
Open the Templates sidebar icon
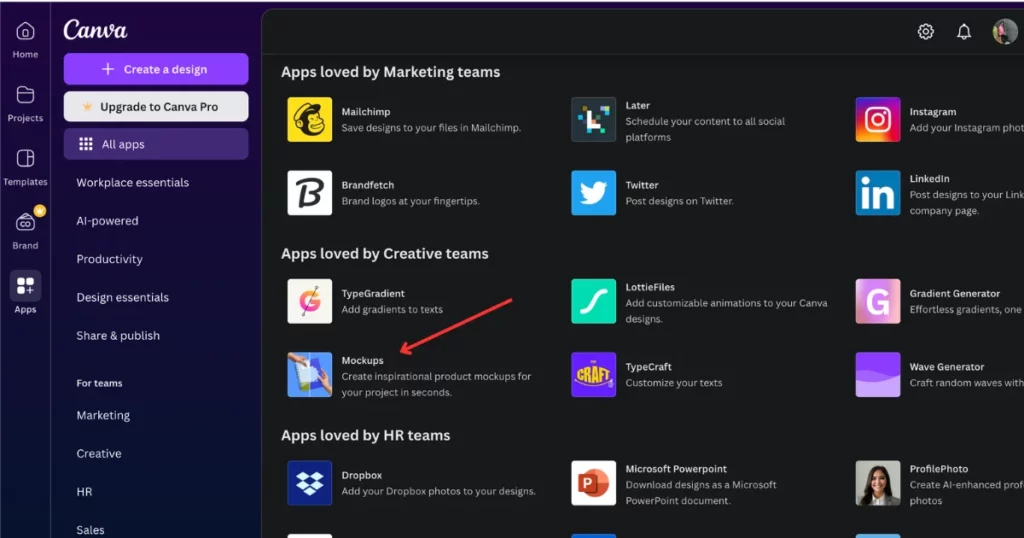tap(25, 159)
